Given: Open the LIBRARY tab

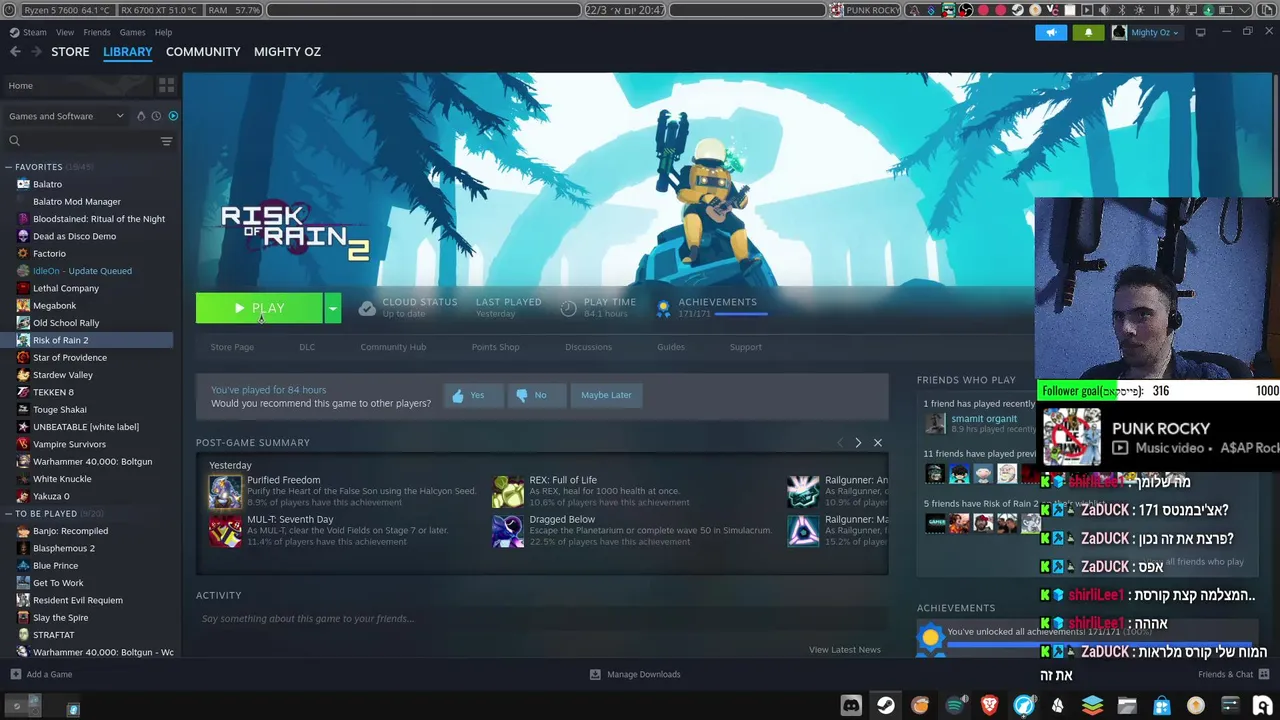Looking at the screenshot, I should 128,52.
